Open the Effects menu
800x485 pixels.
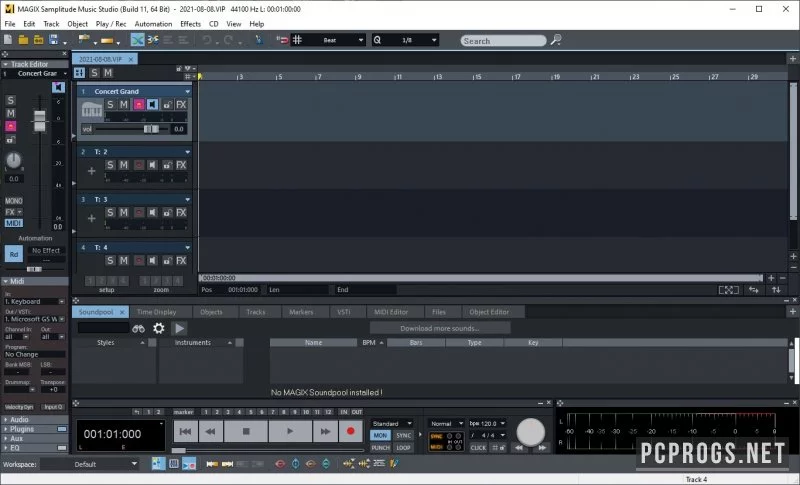[190, 23]
